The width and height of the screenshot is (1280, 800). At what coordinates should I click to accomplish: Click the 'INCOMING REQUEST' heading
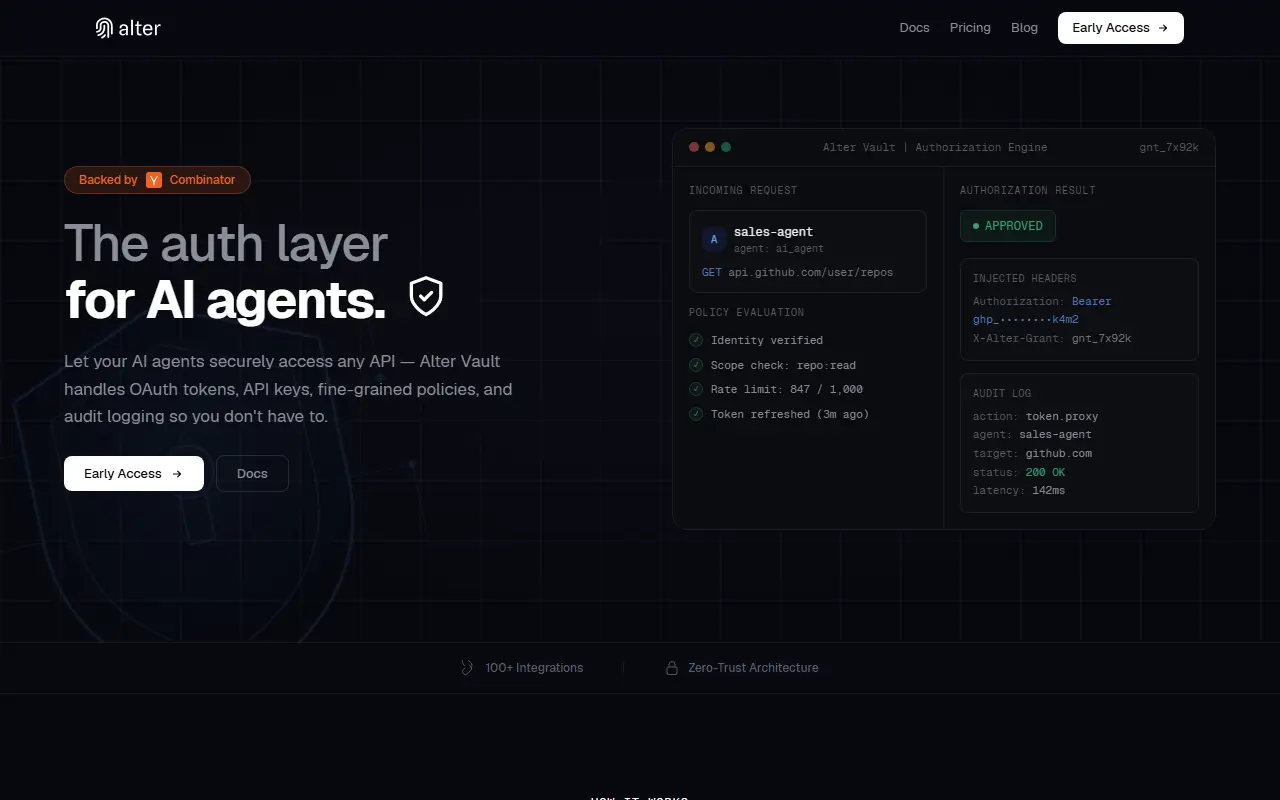pos(743,190)
